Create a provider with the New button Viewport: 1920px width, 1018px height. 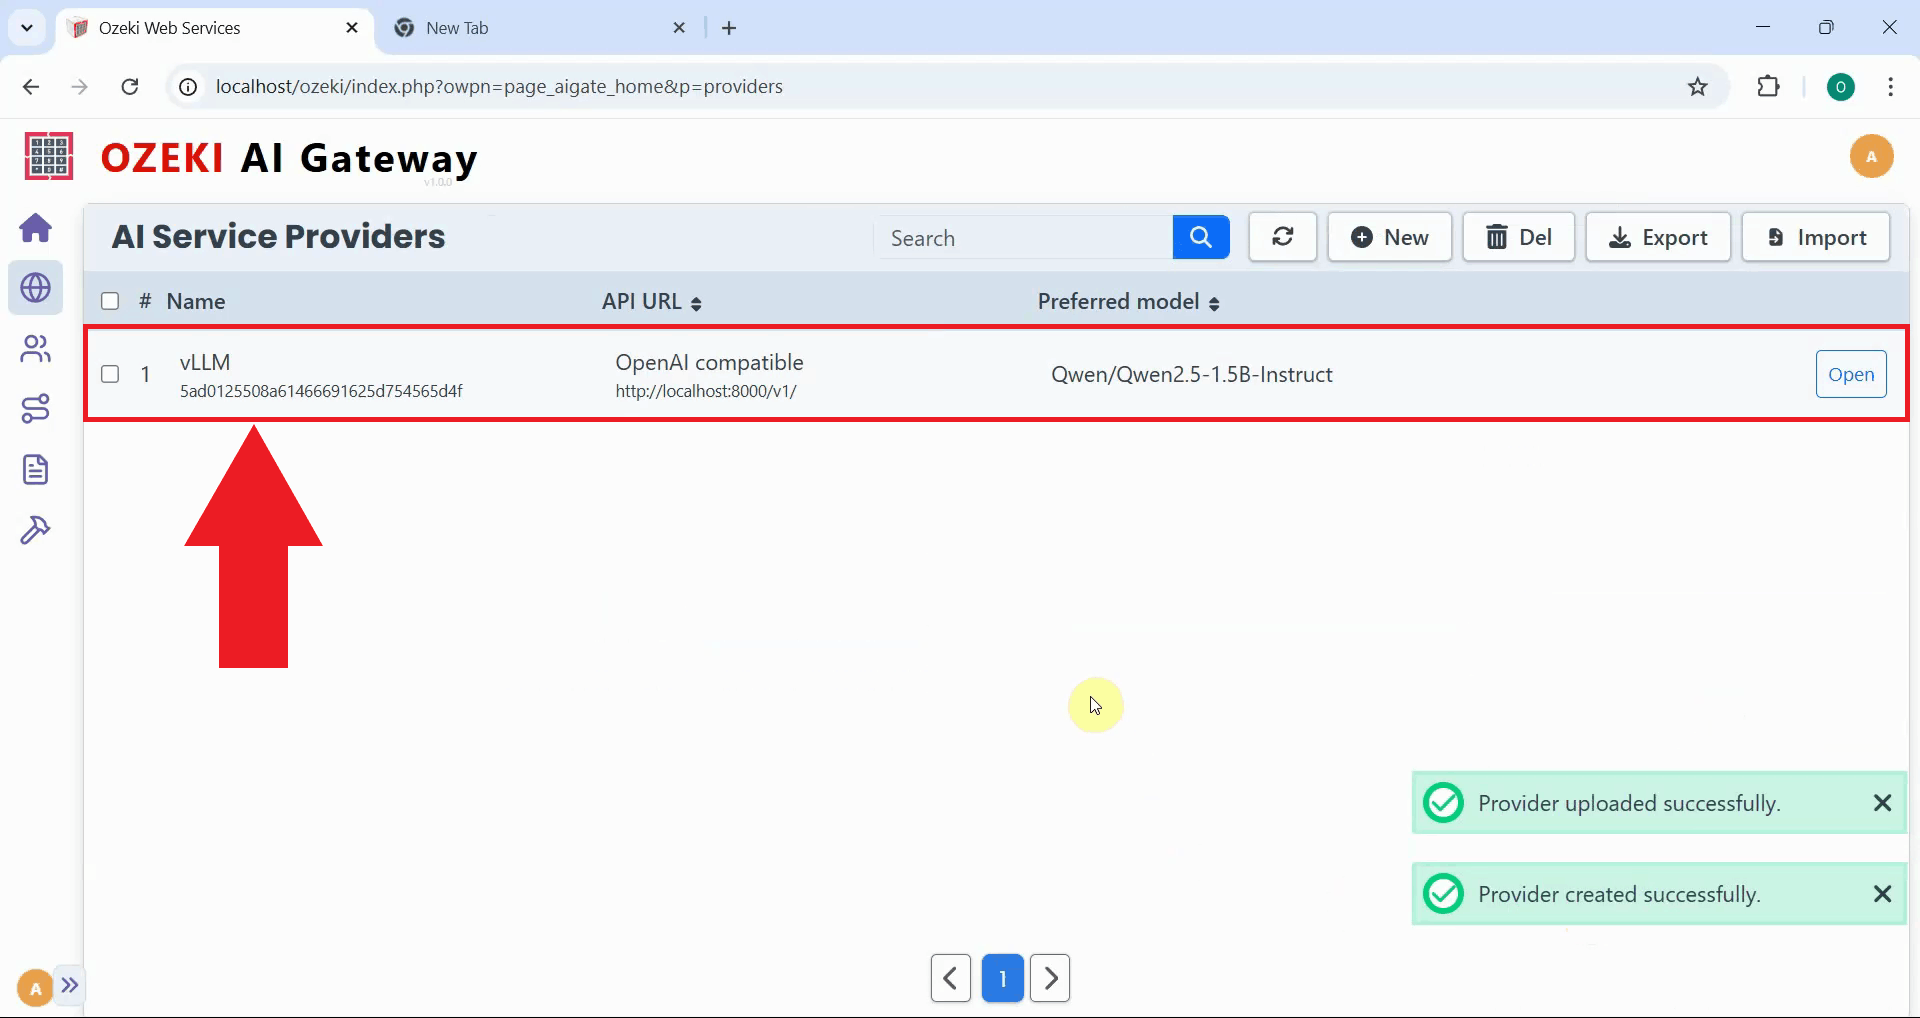1390,237
